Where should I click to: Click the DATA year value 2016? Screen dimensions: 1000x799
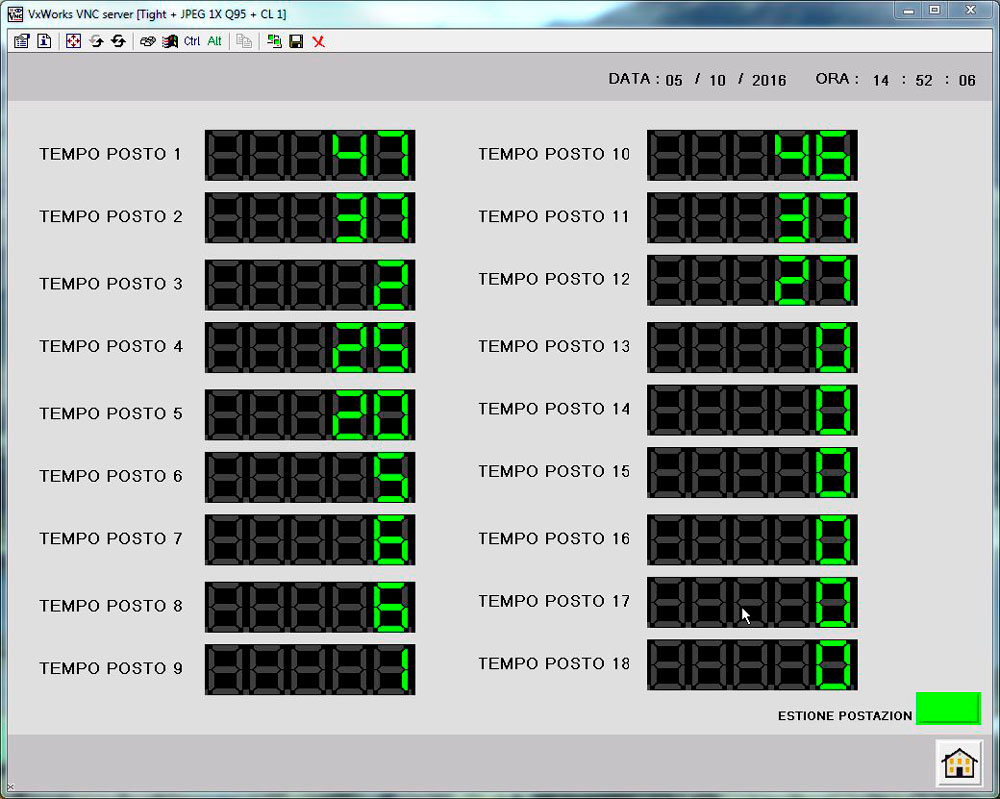(769, 80)
